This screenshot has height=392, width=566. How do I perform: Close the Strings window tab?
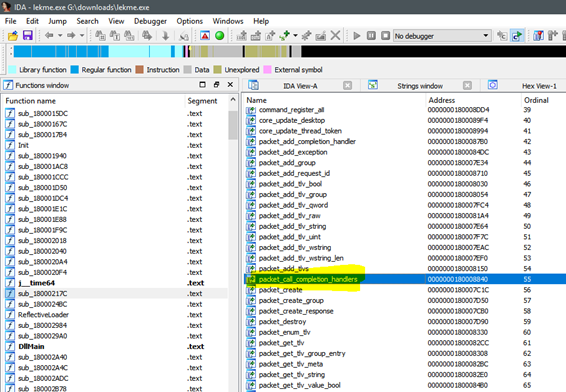tap(467, 85)
